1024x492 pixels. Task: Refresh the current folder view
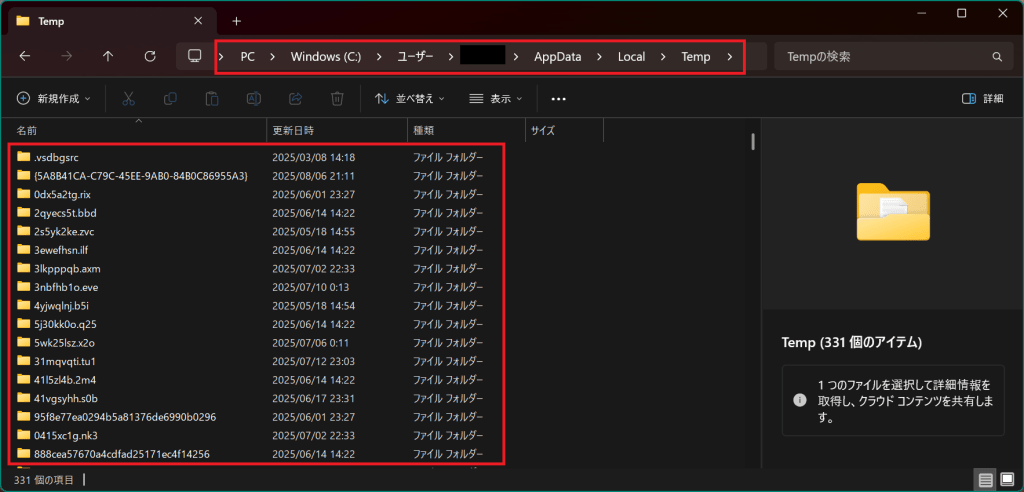pyautogui.click(x=150, y=57)
